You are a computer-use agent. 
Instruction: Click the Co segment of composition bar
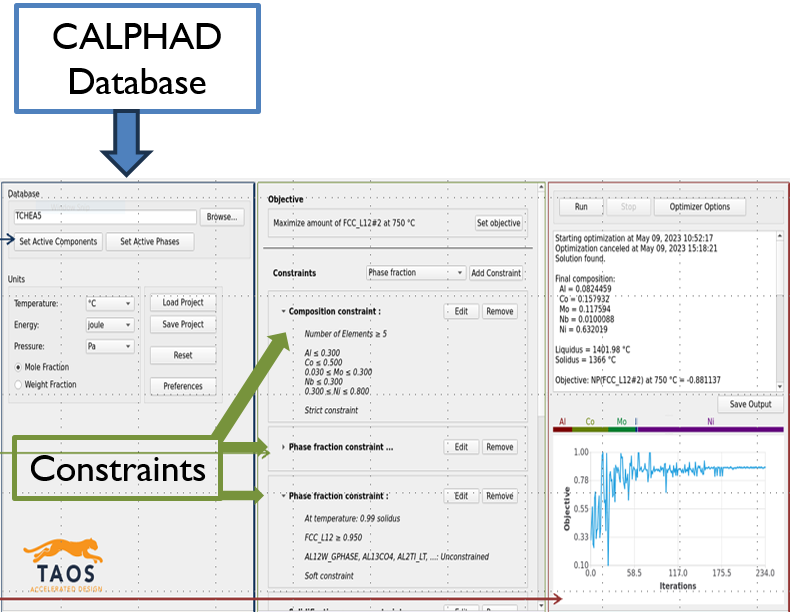590,430
